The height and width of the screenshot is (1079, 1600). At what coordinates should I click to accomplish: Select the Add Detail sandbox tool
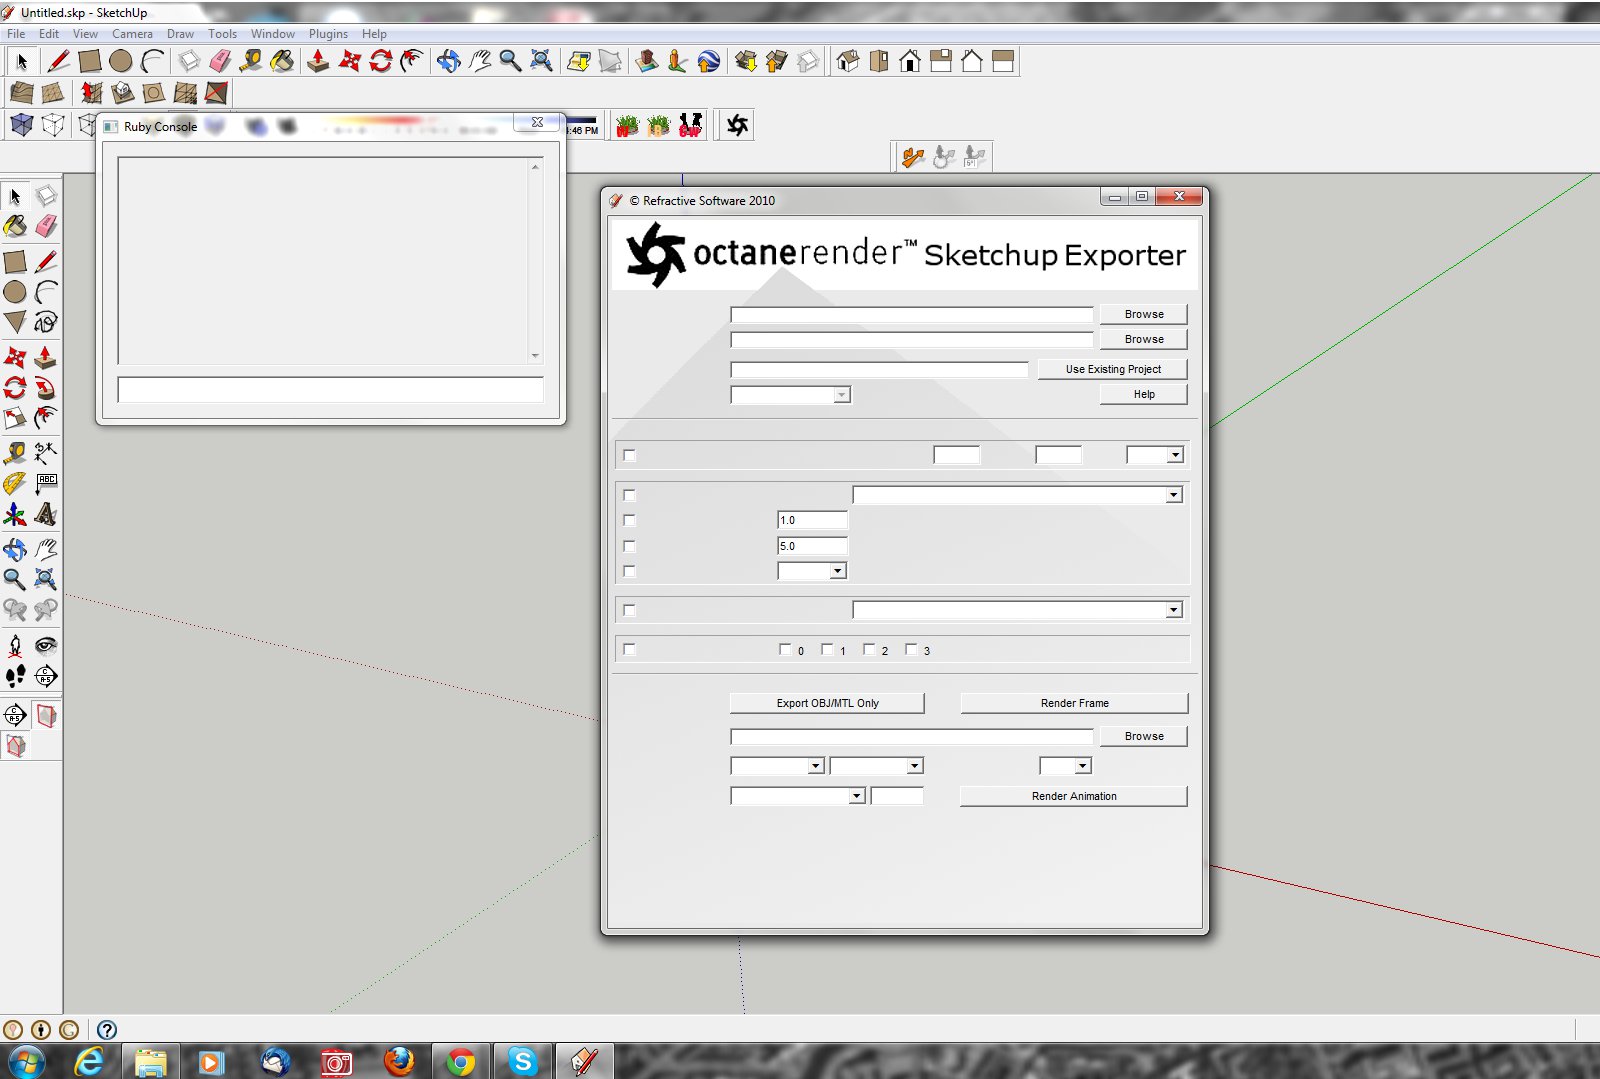[x=185, y=93]
